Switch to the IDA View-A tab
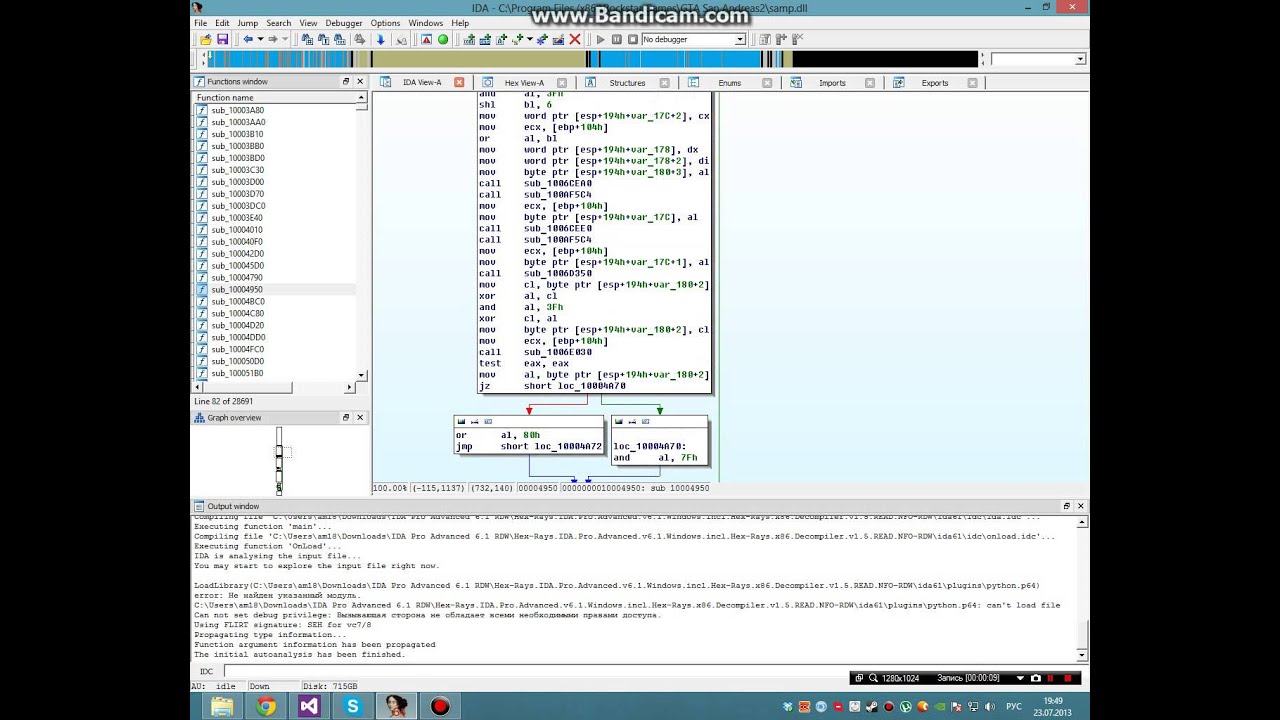1280x720 pixels. (422, 83)
